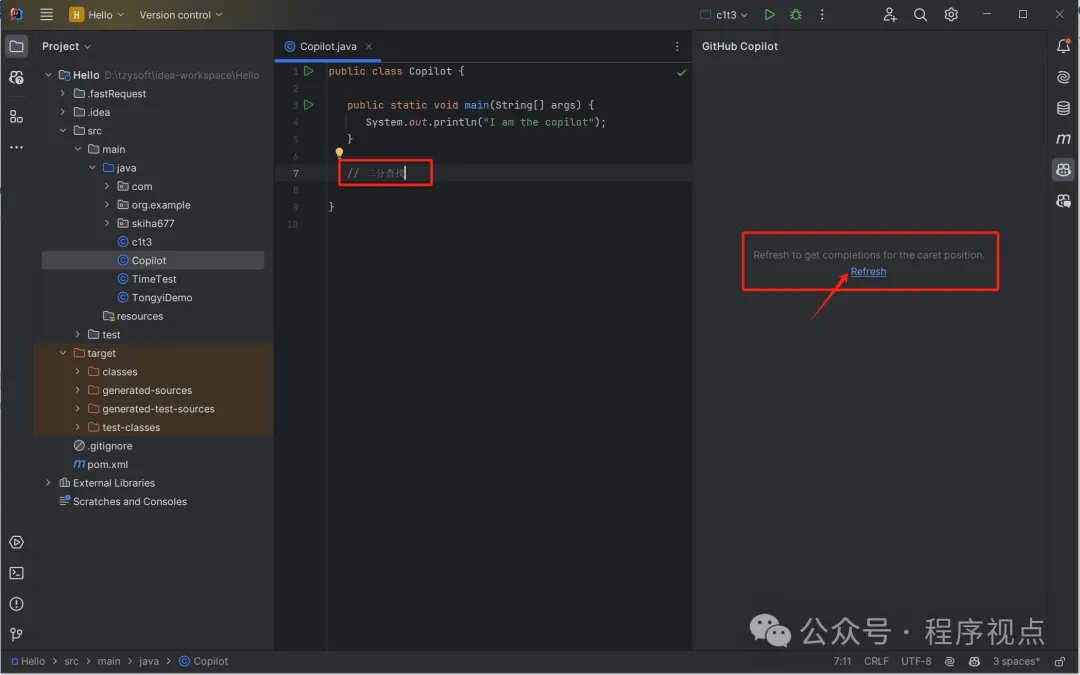Open the Problems tool window
Screen dimensions: 1080x675
[x=17, y=603]
